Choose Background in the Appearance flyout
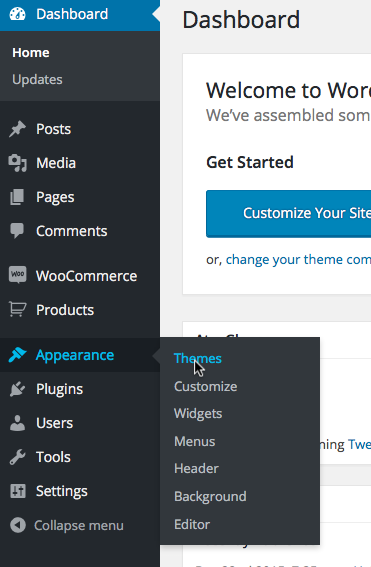Screen dimensions: 371x567 click(210, 496)
